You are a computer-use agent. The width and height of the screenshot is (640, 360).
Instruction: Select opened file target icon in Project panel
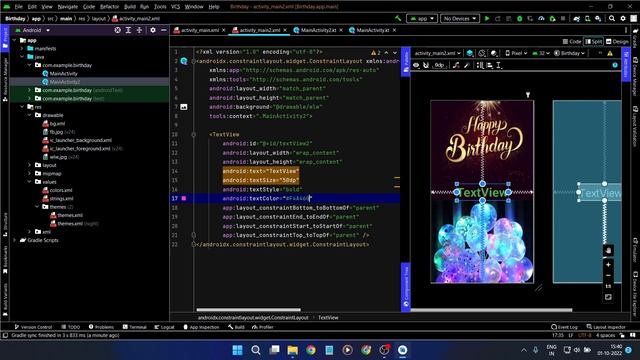click(x=118, y=30)
